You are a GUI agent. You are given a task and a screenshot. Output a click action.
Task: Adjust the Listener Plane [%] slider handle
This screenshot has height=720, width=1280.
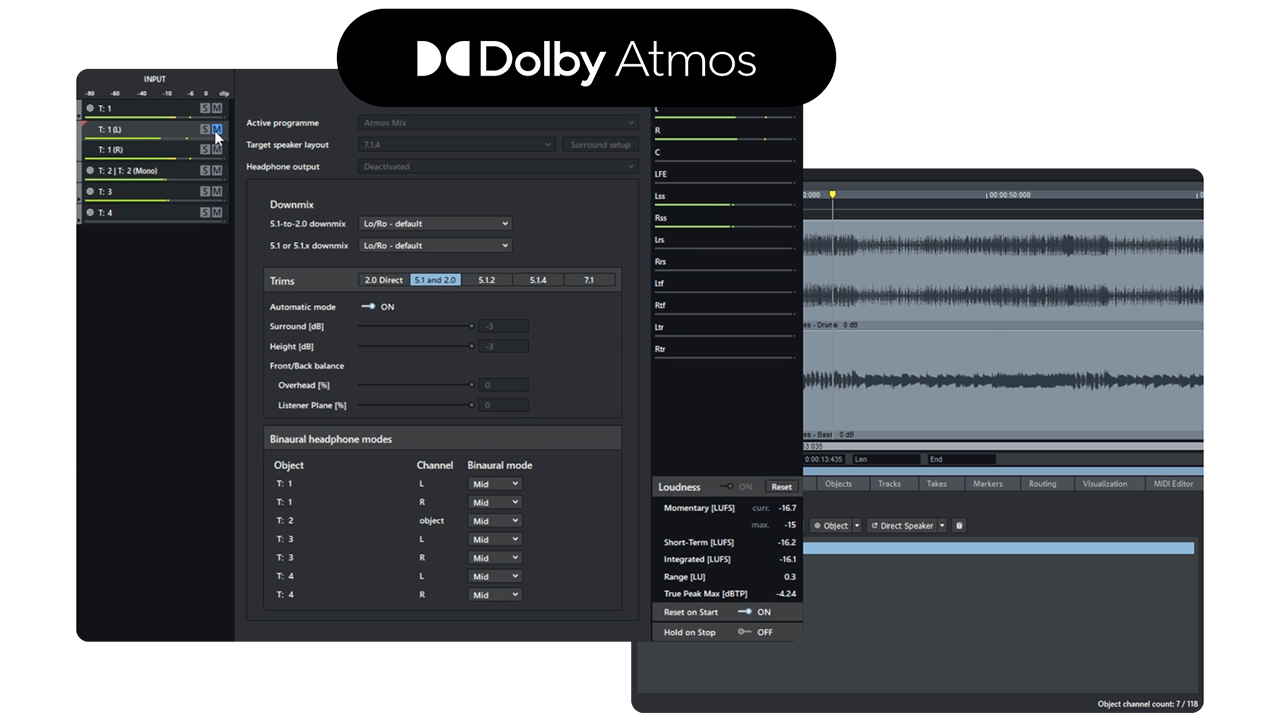click(471, 405)
